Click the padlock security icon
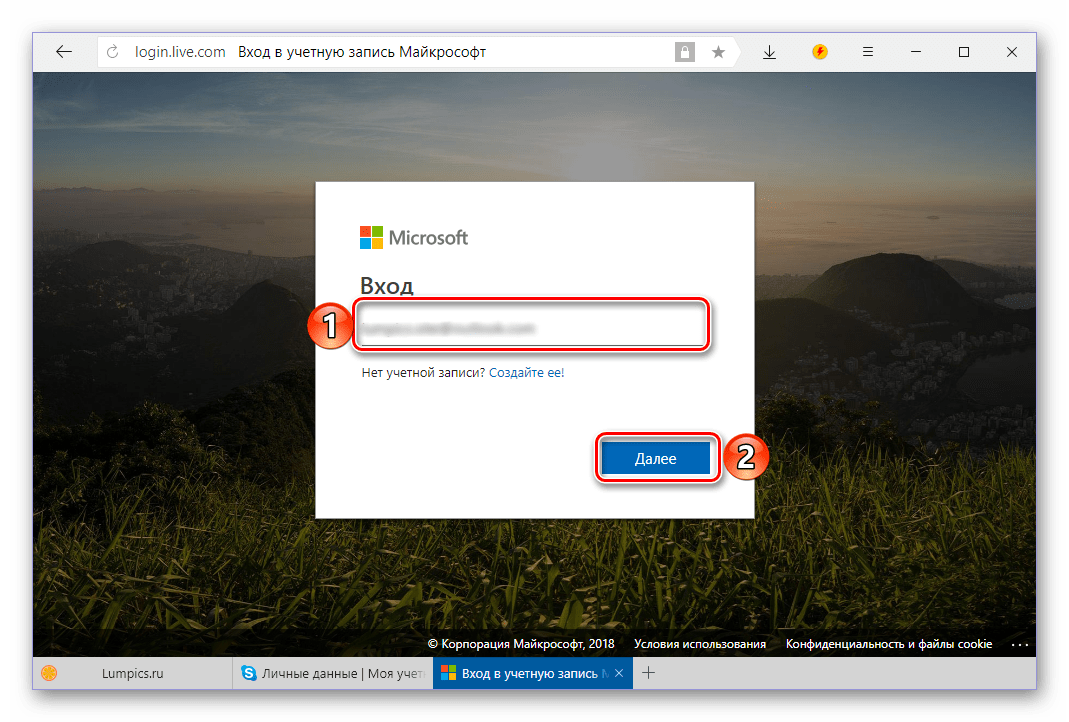Image resolution: width=1069 pixels, height=722 pixels. 685,52
